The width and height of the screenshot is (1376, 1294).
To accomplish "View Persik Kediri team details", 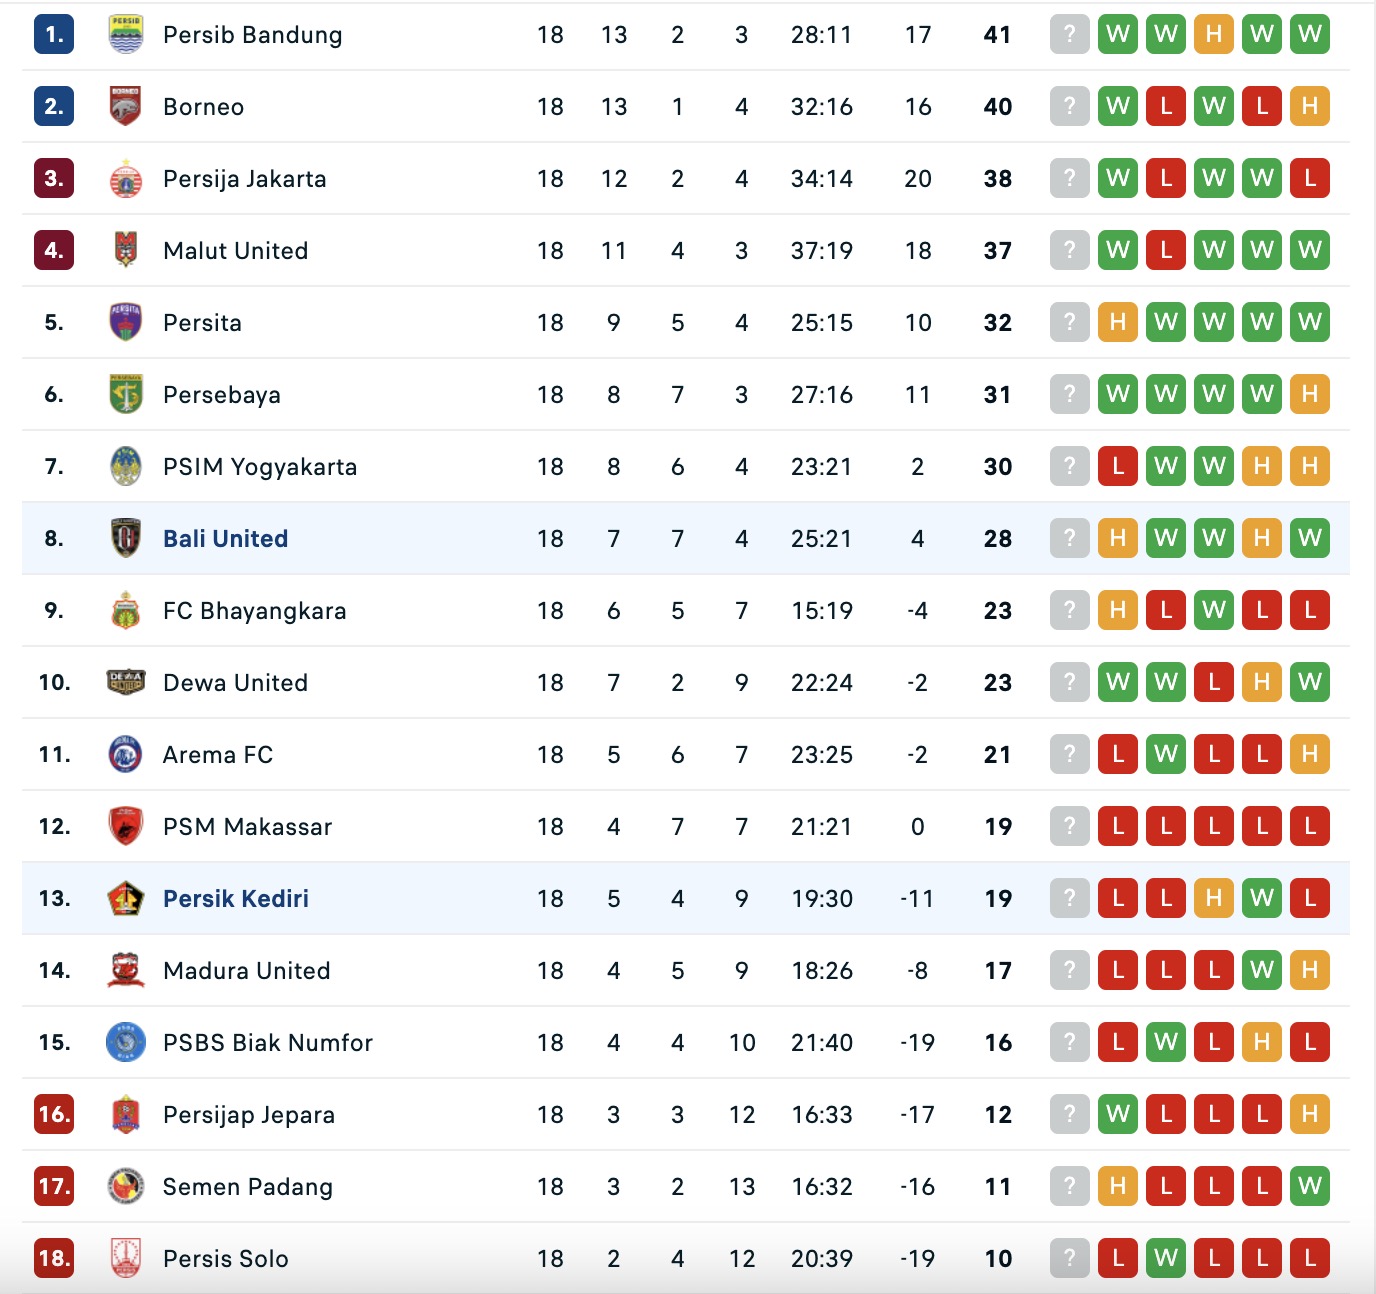I will [x=235, y=898].
